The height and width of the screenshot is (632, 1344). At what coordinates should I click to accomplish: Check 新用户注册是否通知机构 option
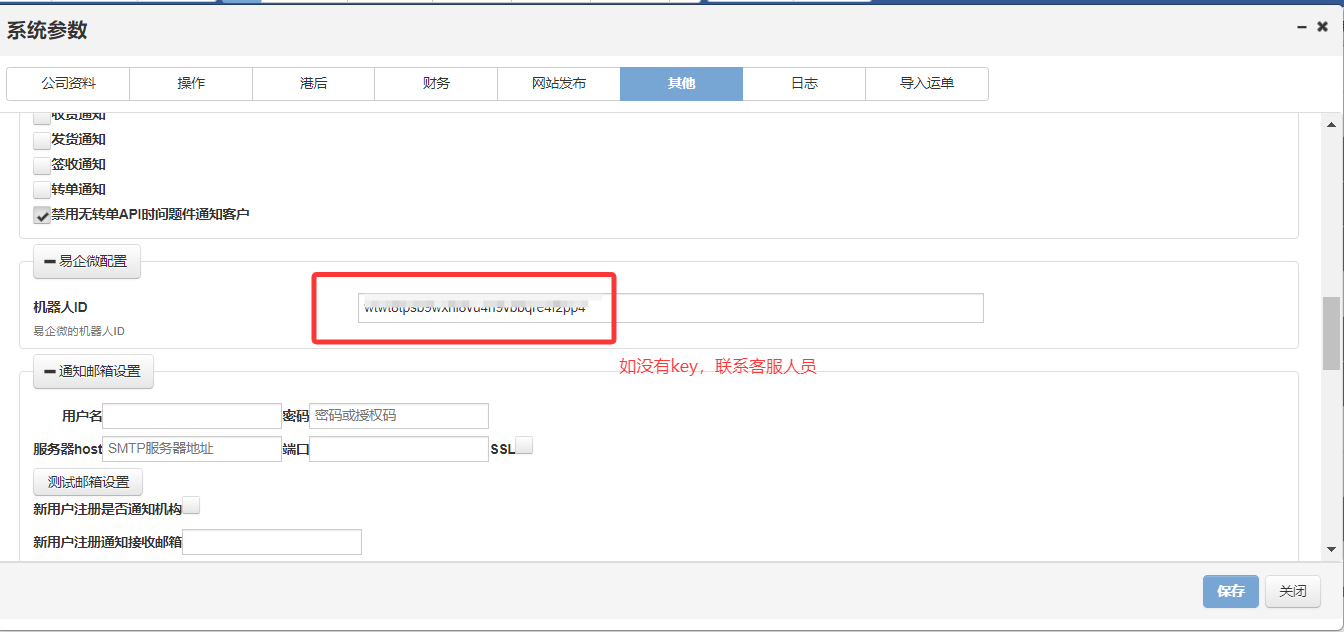point(191,506)
